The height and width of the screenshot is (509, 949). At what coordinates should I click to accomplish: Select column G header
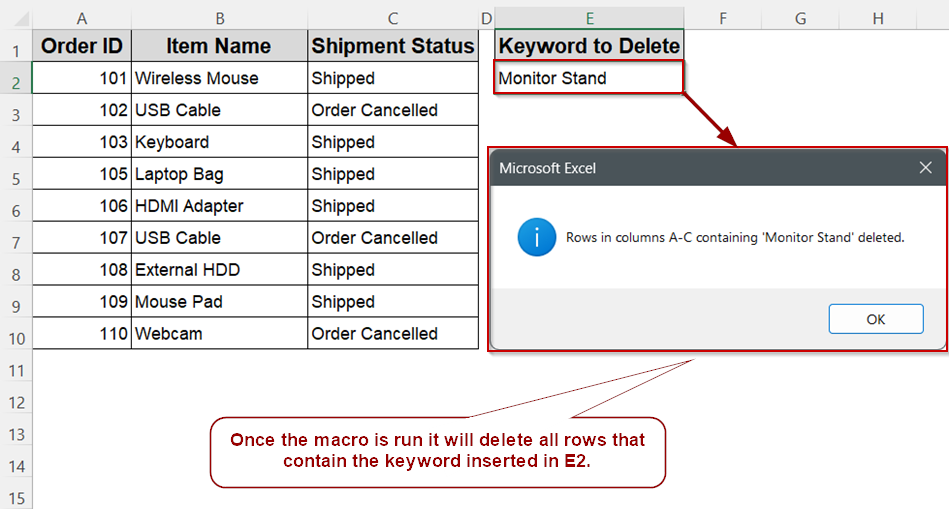click(x=800, y=19)
